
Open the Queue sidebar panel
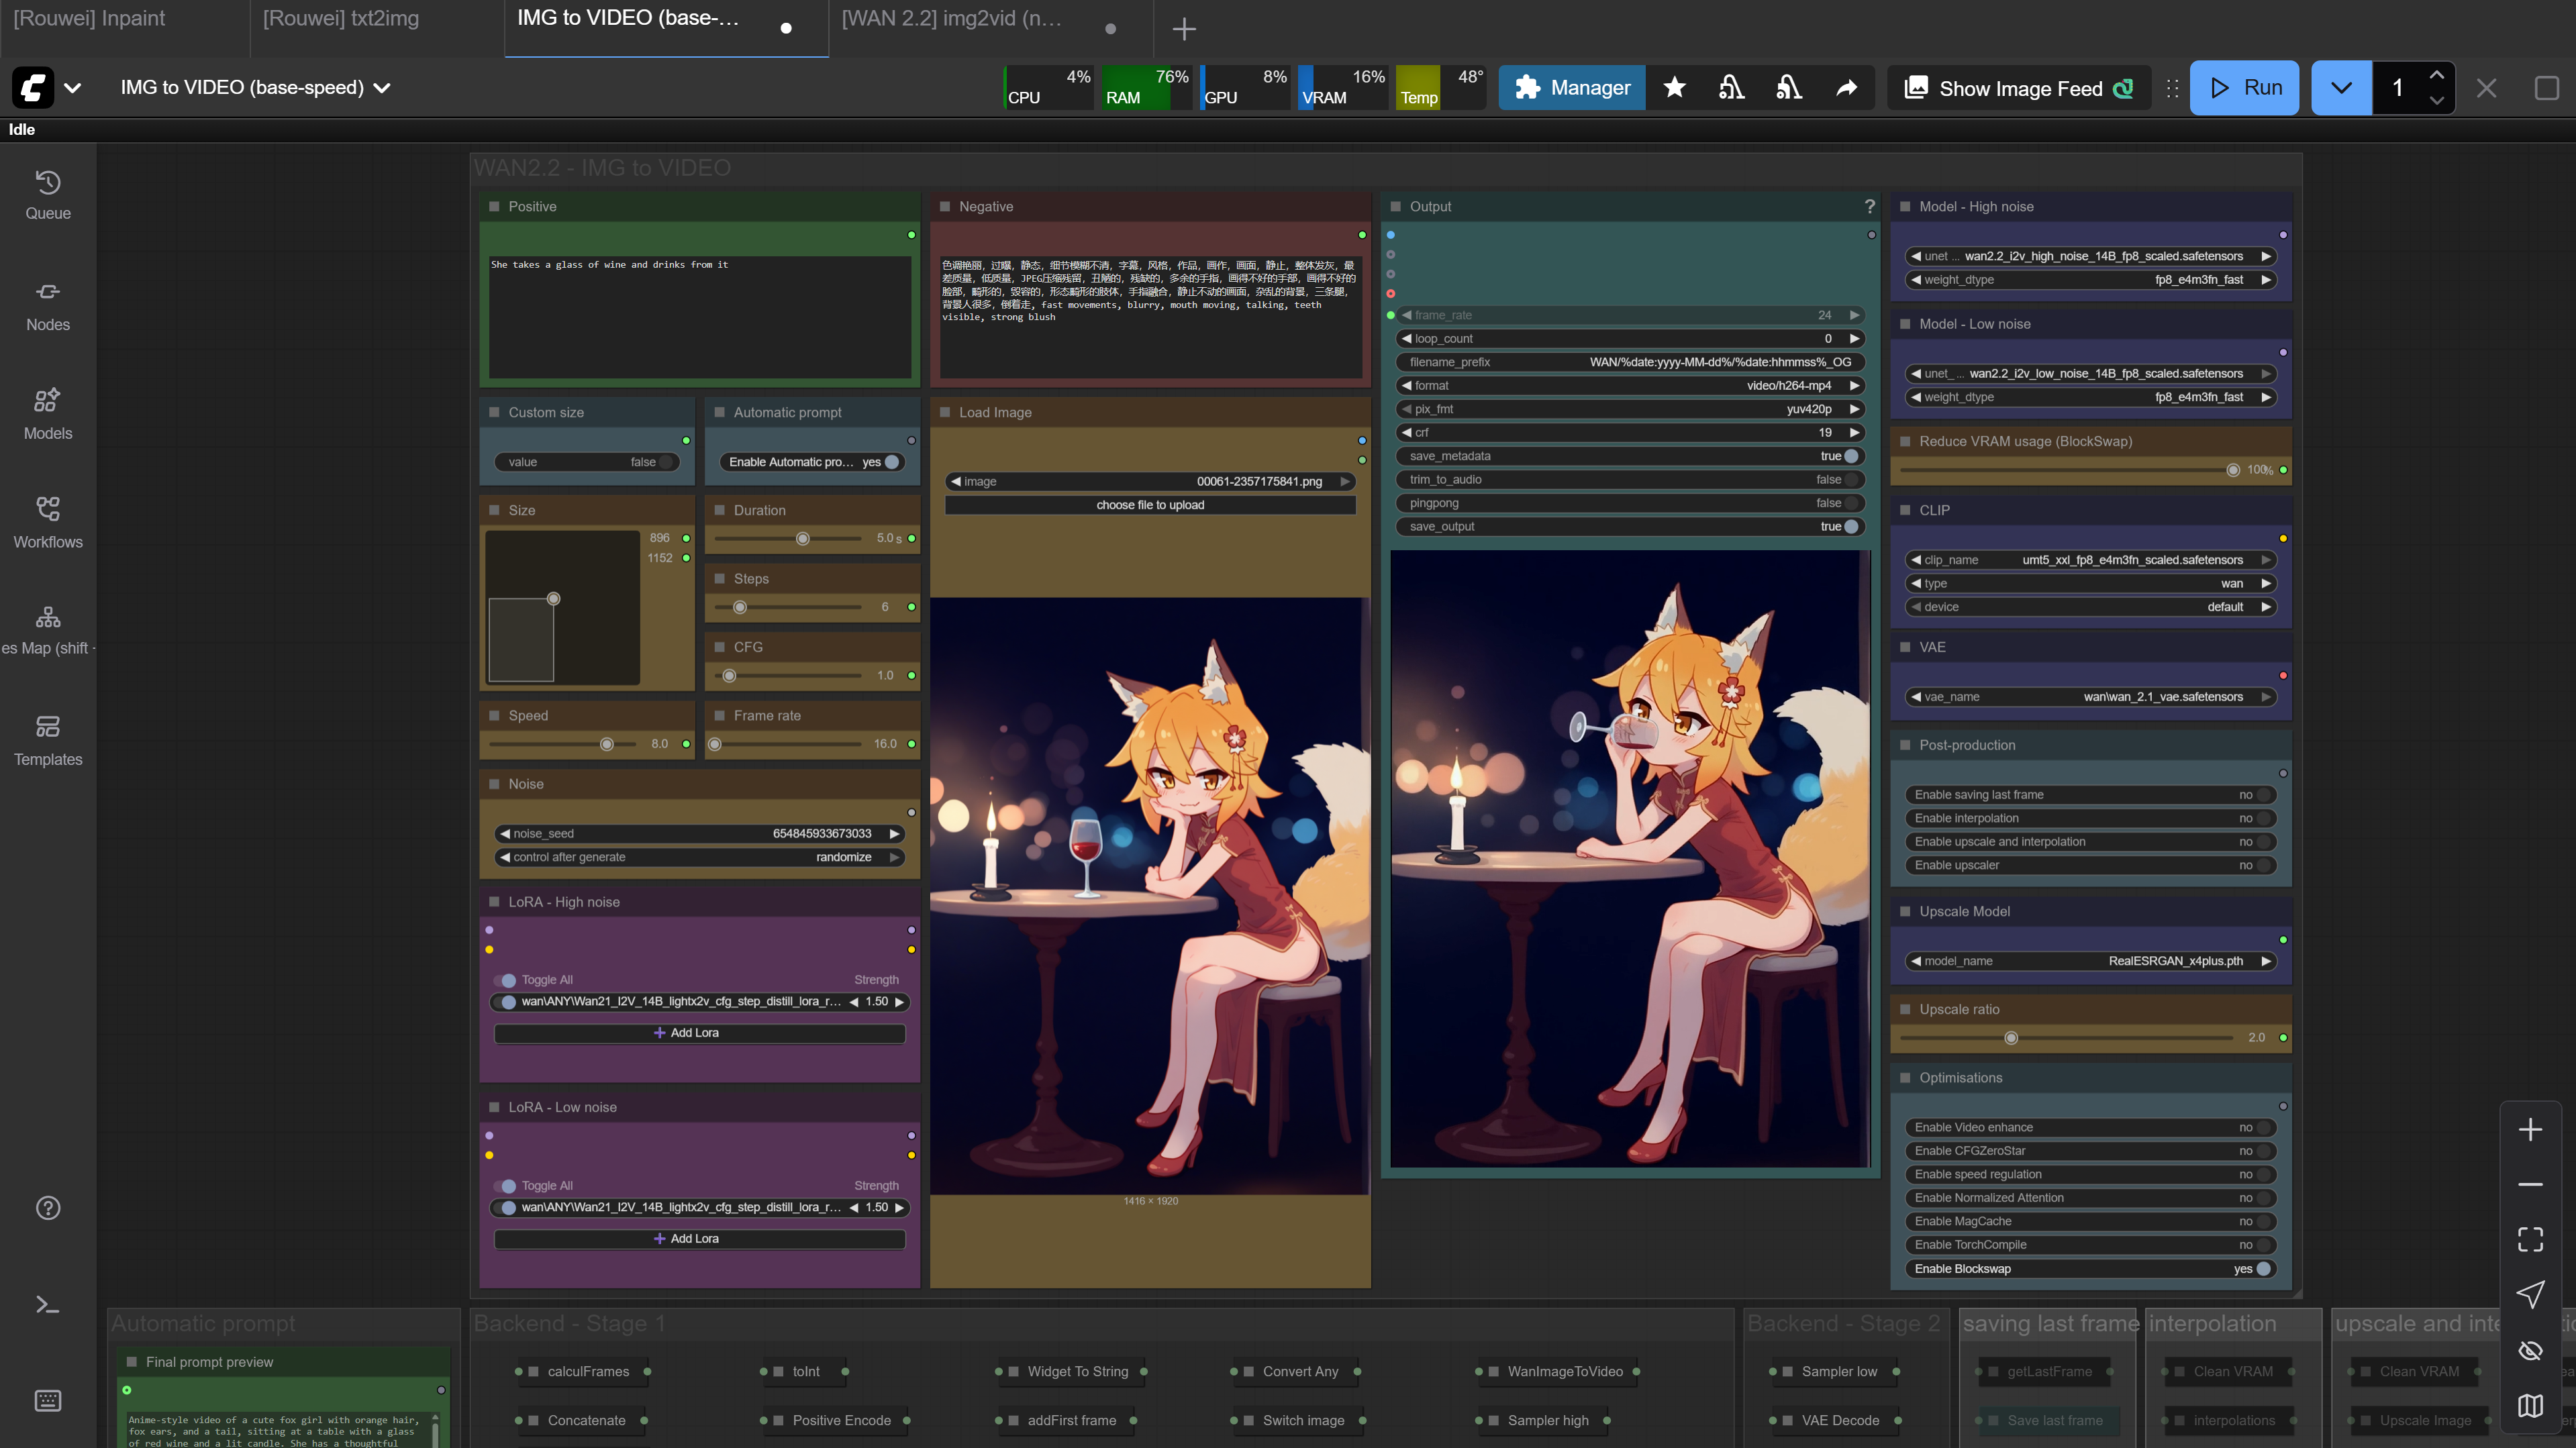point(47,195)
